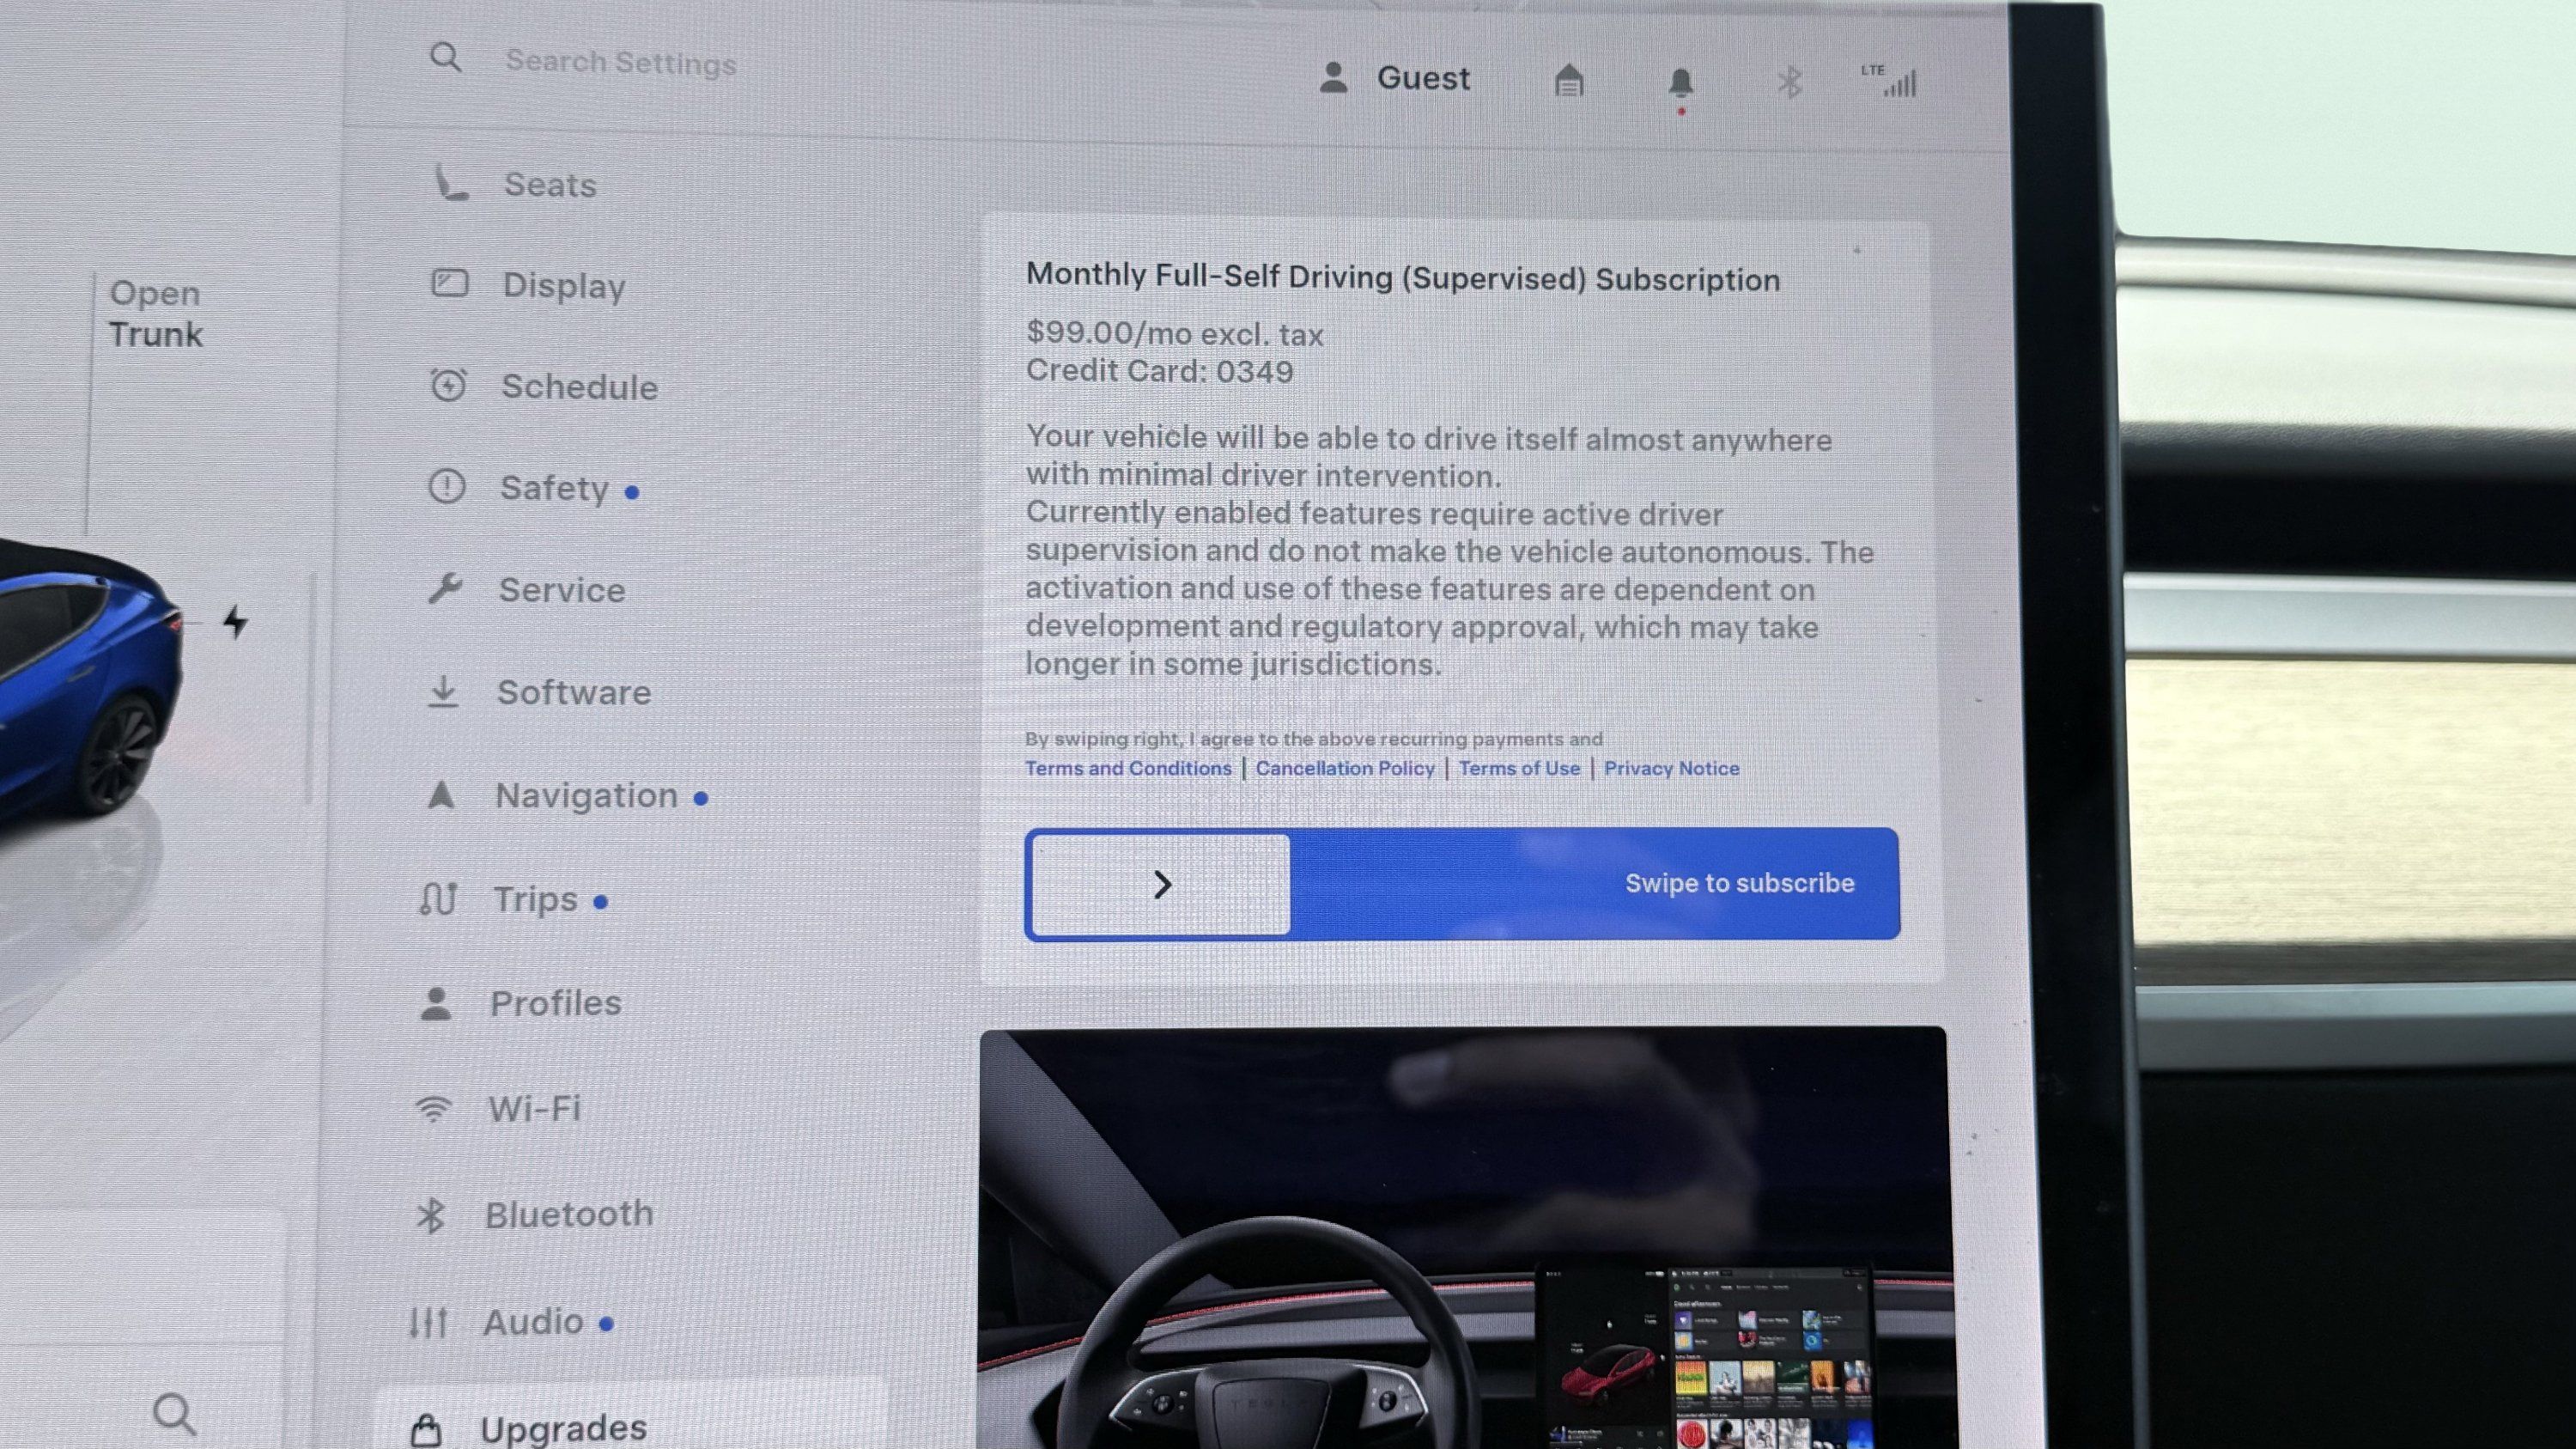
Task: Click the clock icon next to Schedule
Action: pyautogui.click(x=448, y=385)
